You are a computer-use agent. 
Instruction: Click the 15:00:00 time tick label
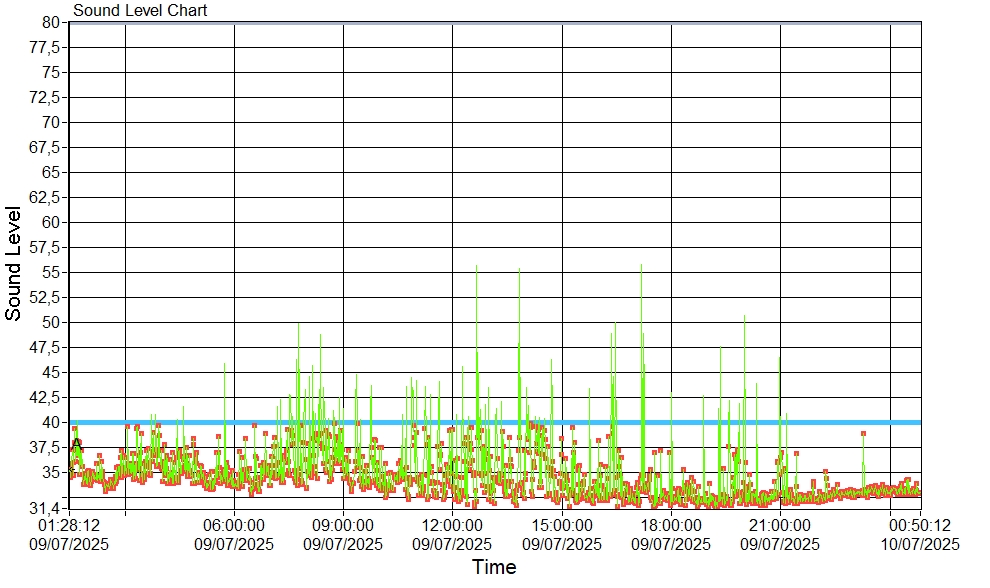click(x=562, y=524)
